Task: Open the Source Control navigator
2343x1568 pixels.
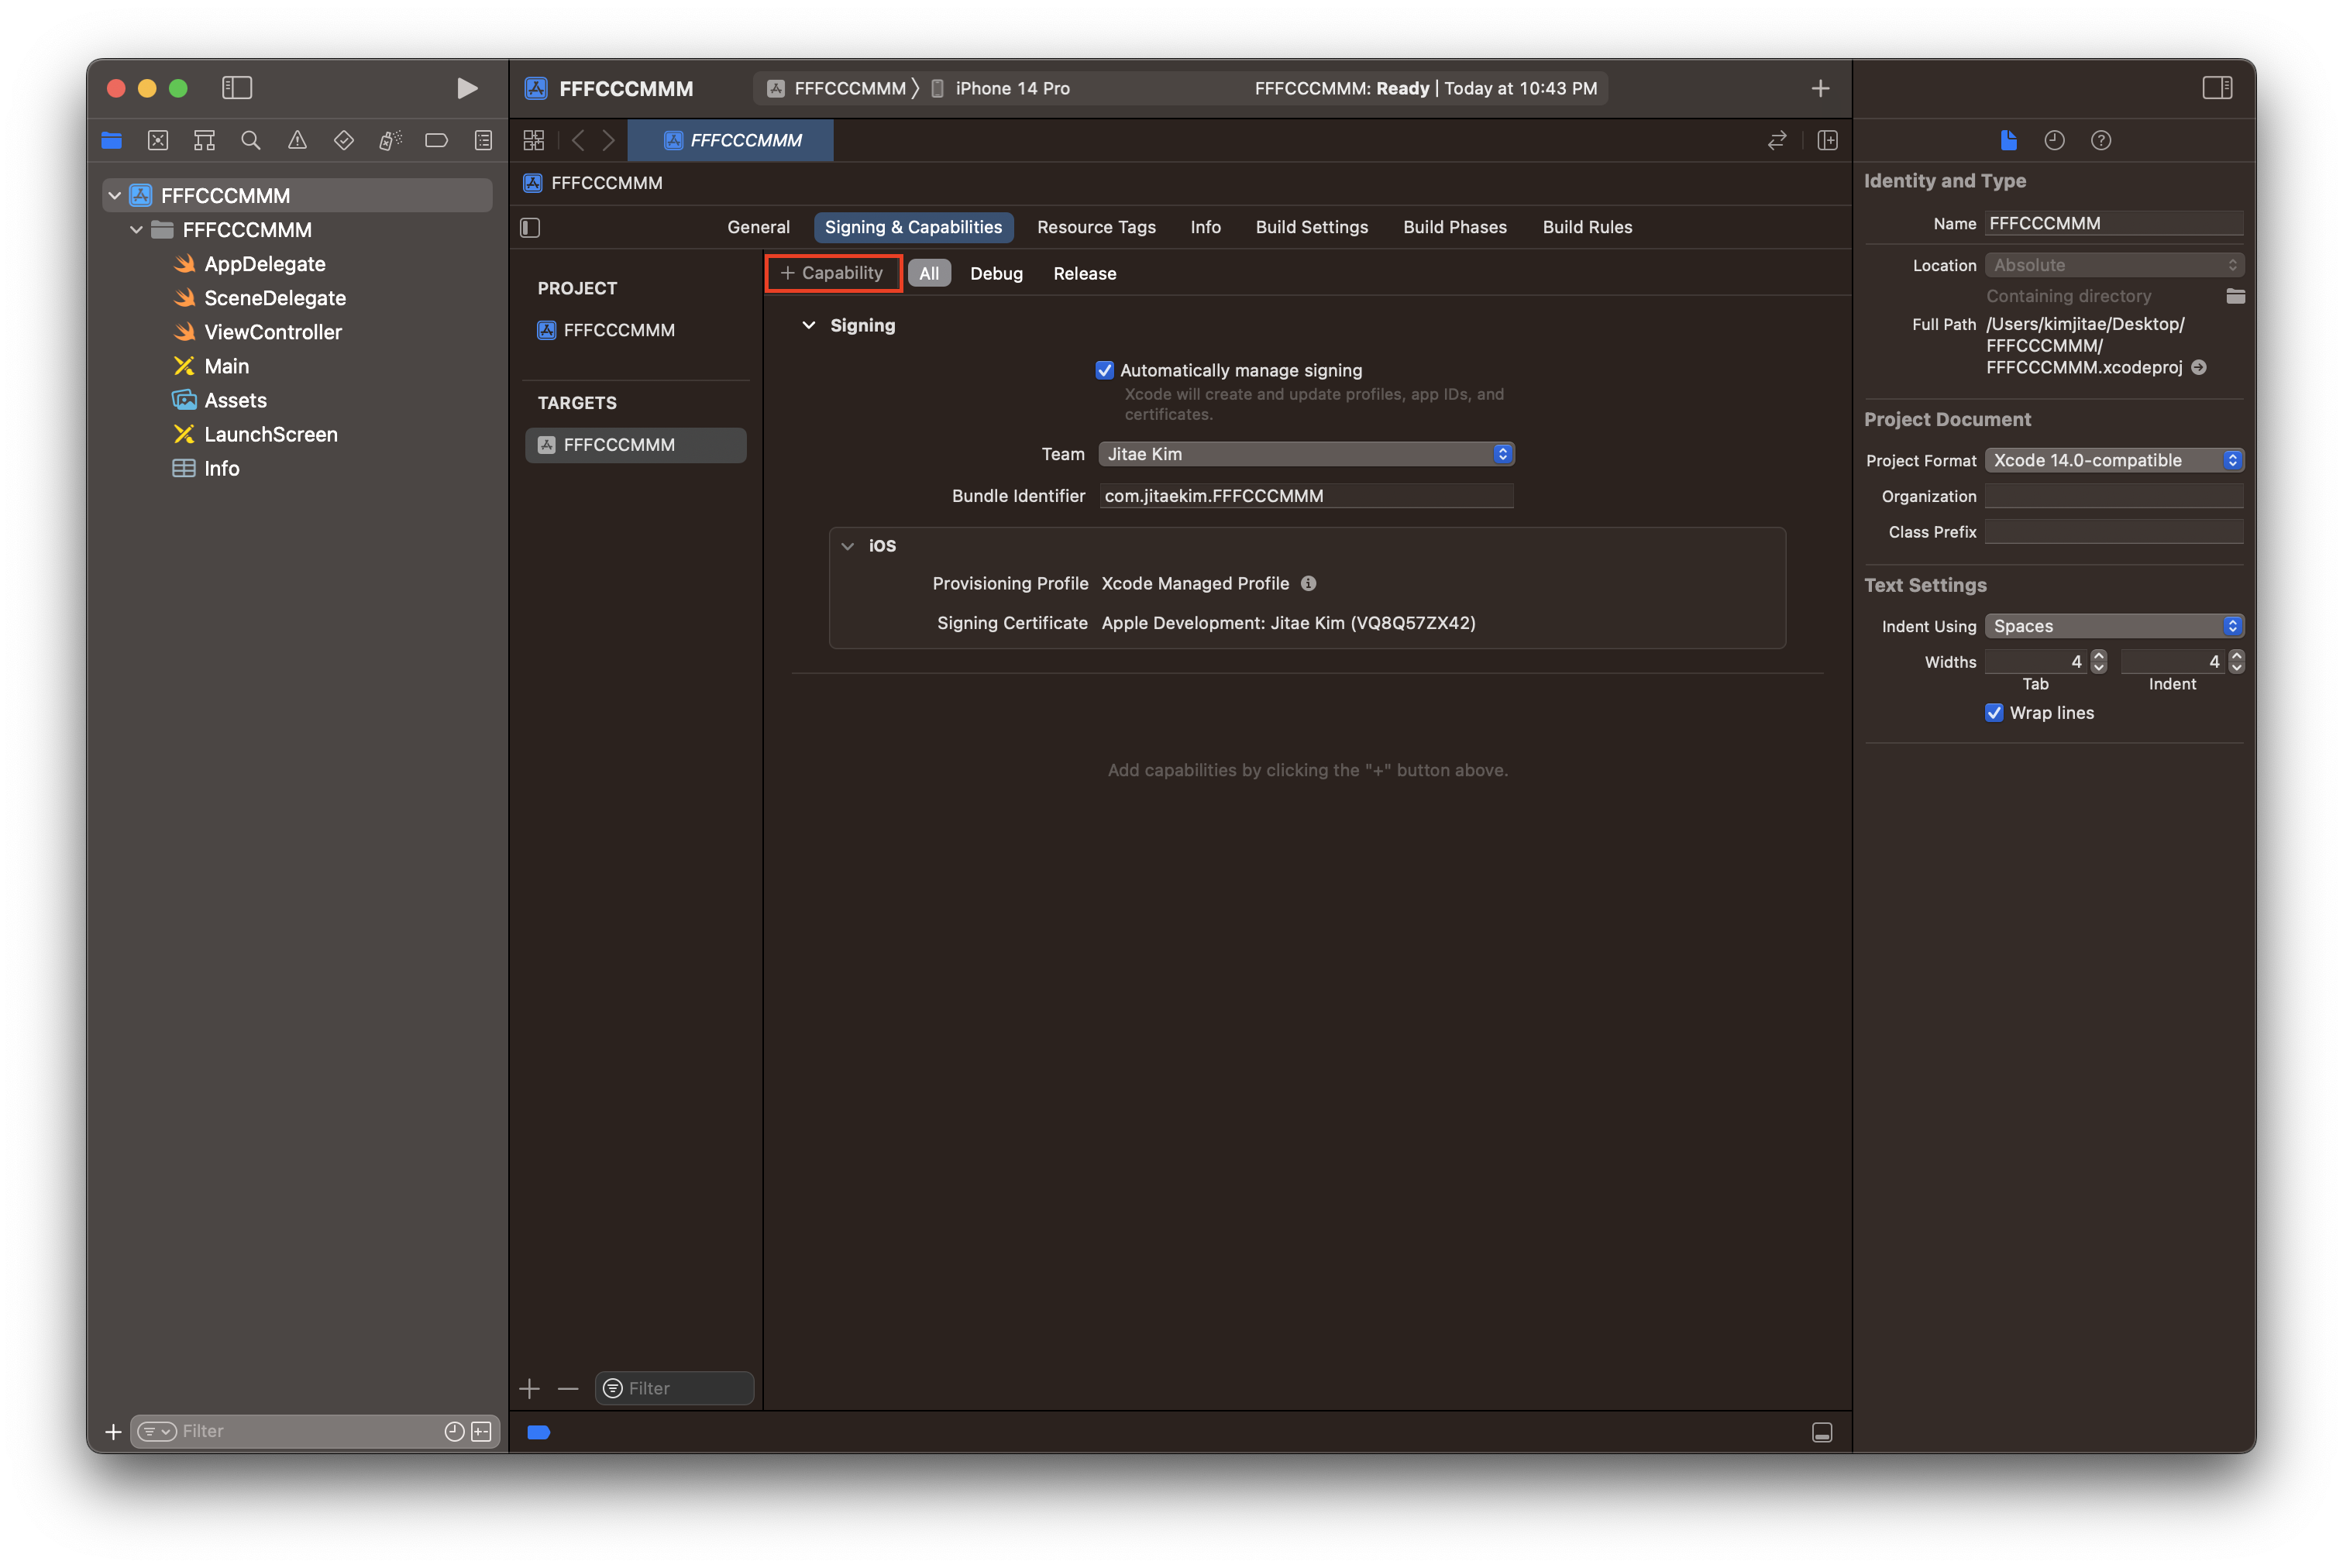Action: tap(158, 140)
